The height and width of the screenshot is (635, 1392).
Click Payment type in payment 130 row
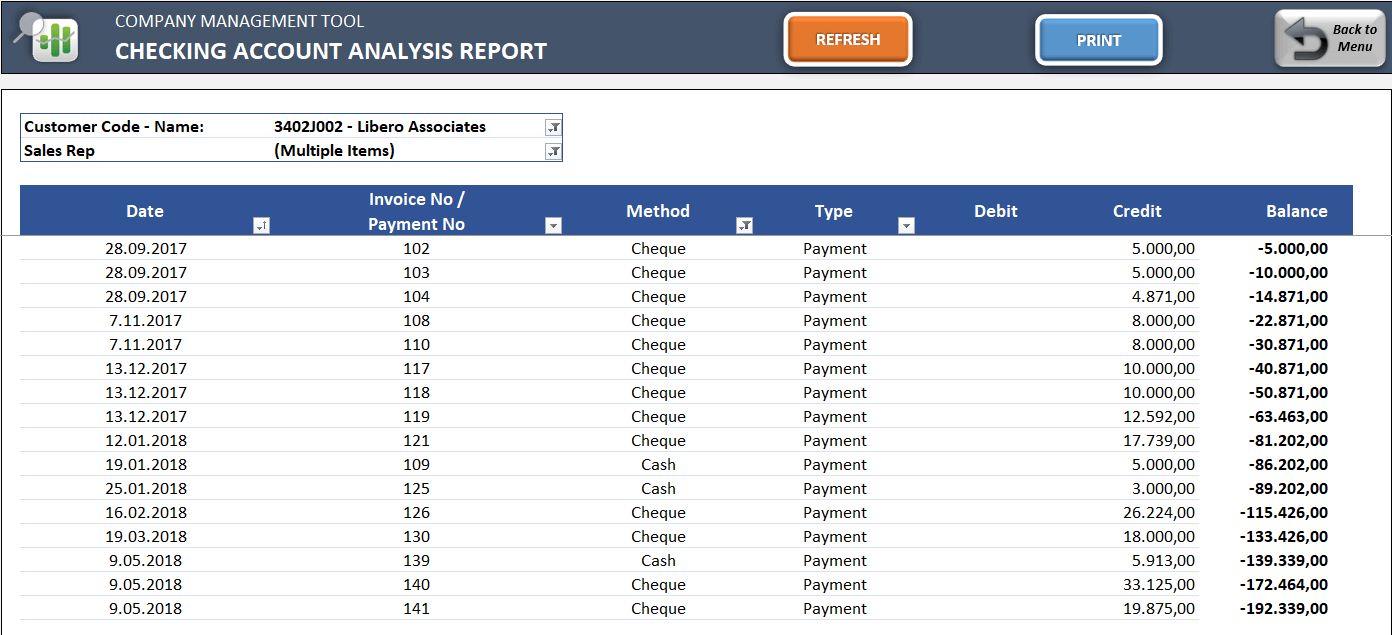coord(835,537)
